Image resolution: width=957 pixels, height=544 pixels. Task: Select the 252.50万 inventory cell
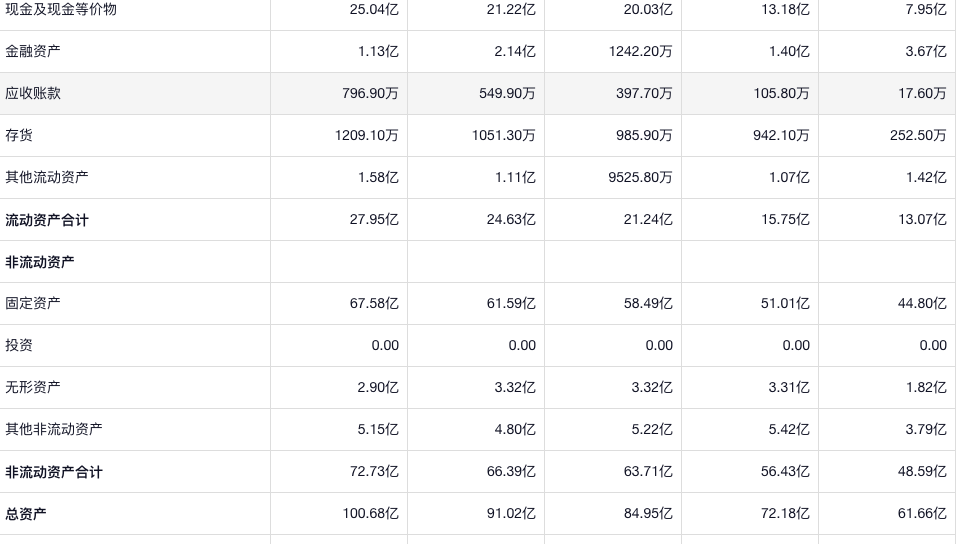(918, 135)
